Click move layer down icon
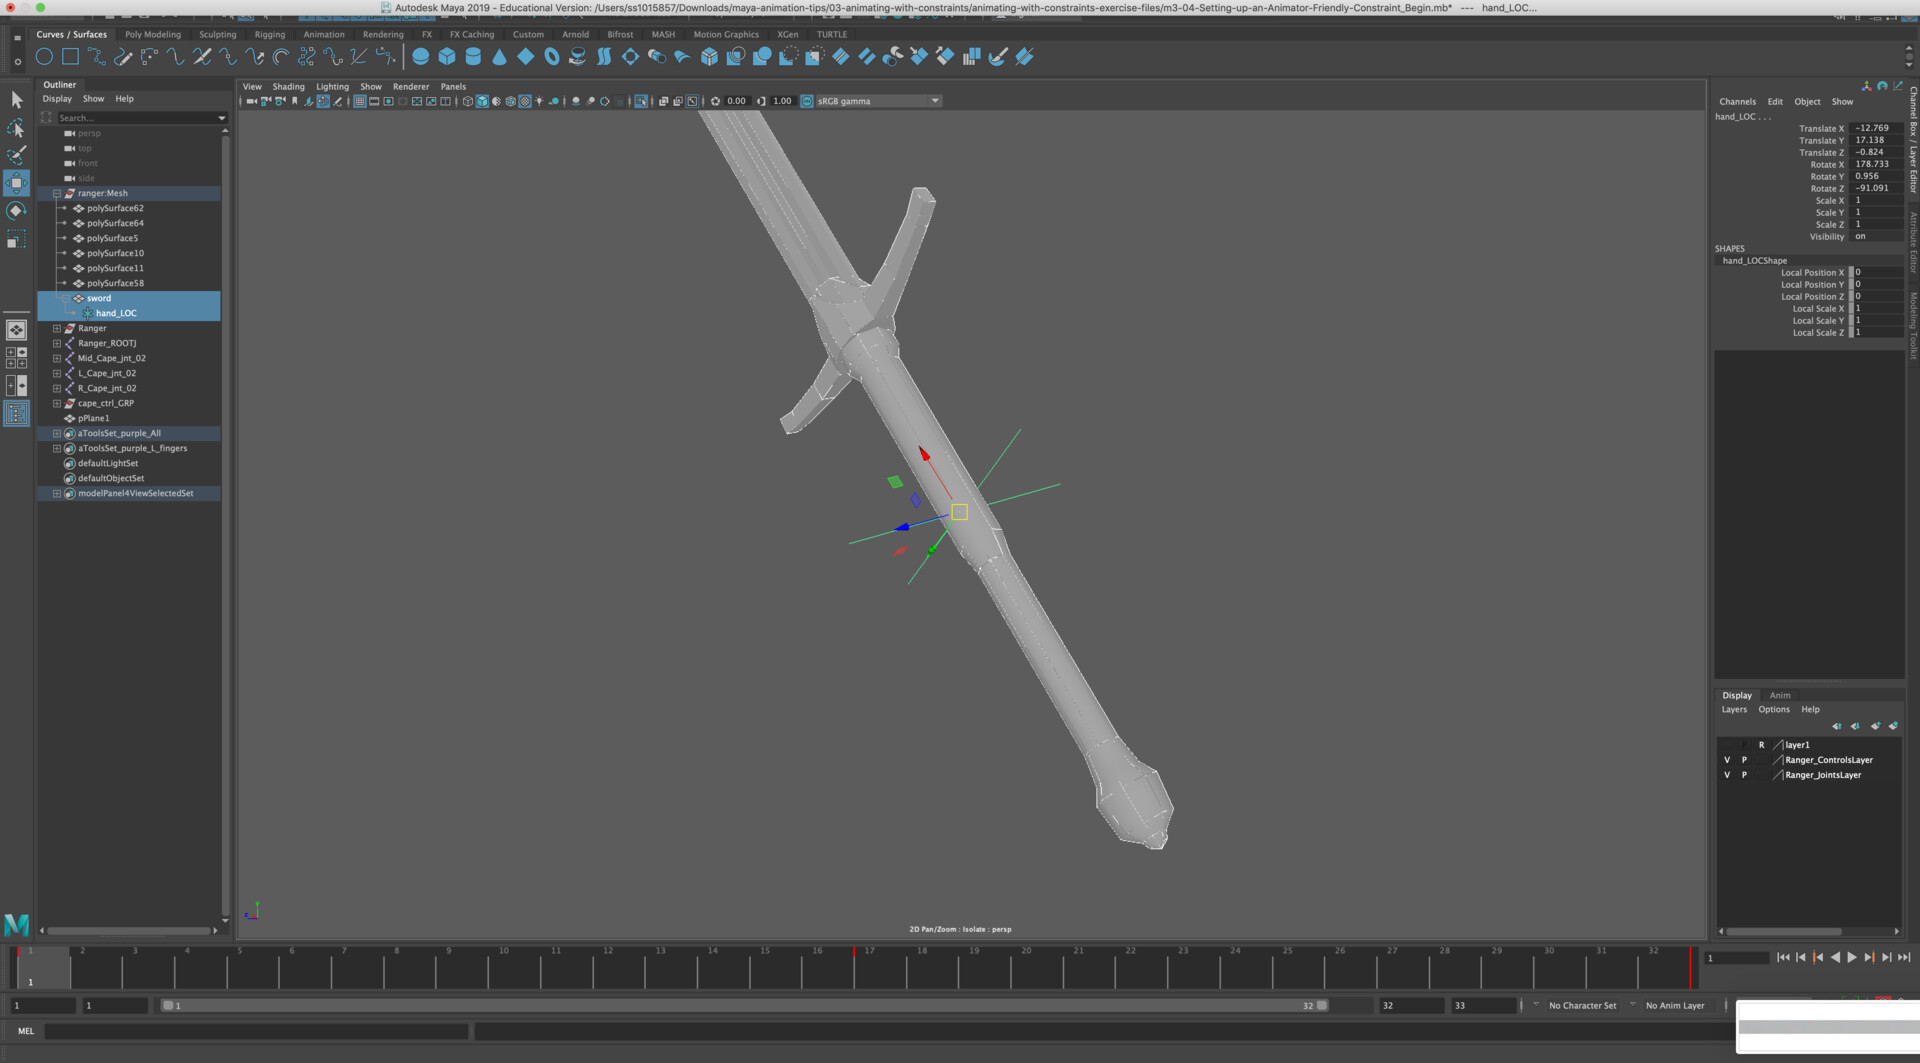Viewport: 1920px width, 1063px height. point(1855,726)
